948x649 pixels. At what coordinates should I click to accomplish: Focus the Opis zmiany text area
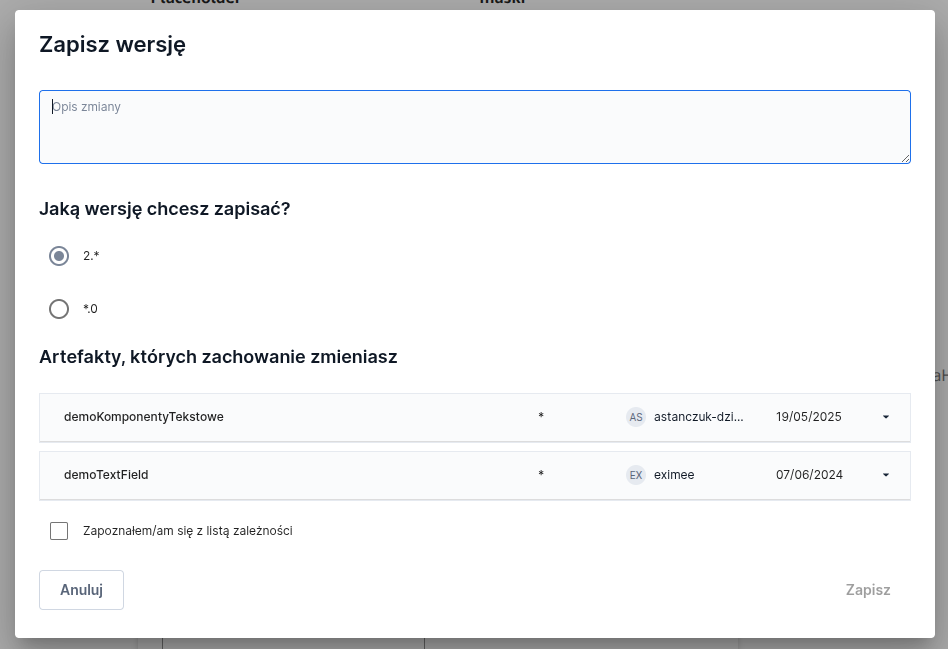tap(474, 127)
